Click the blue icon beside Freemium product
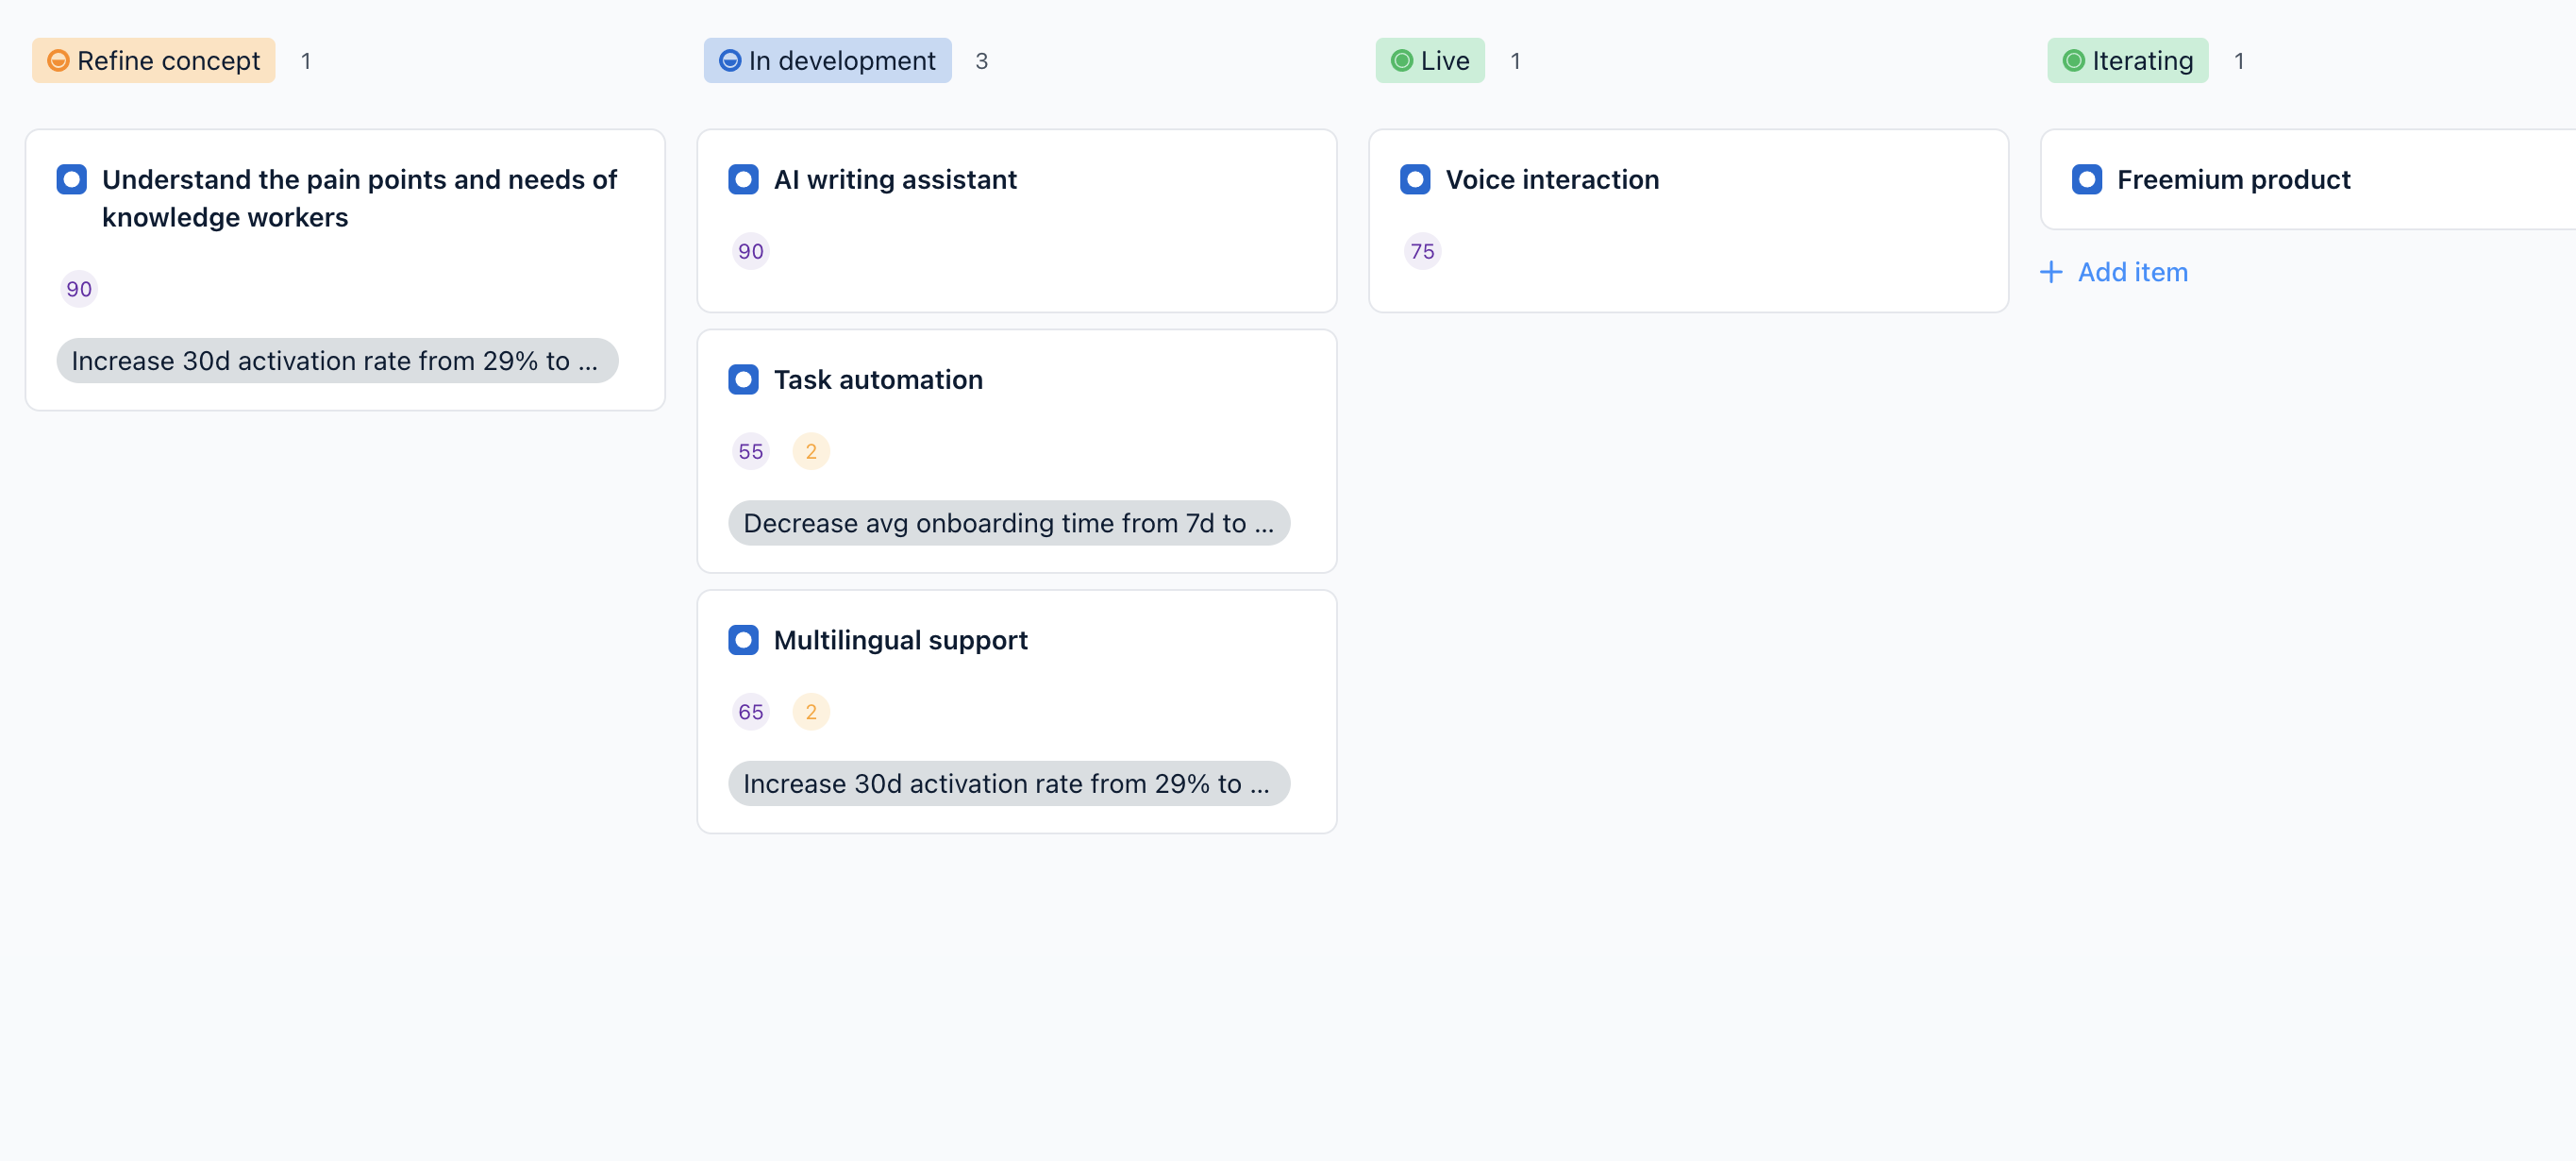 (x=2086, y=180)
